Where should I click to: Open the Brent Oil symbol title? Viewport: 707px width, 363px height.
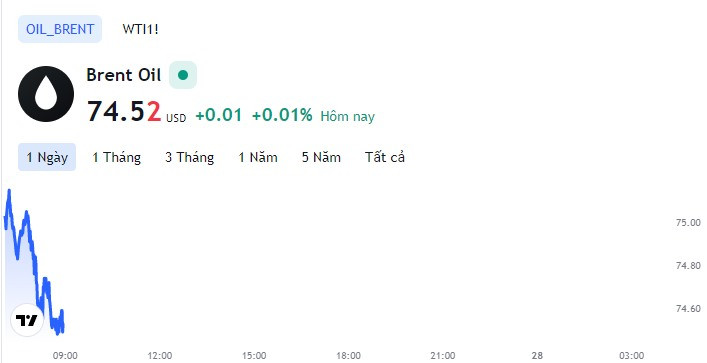(124, 75)
